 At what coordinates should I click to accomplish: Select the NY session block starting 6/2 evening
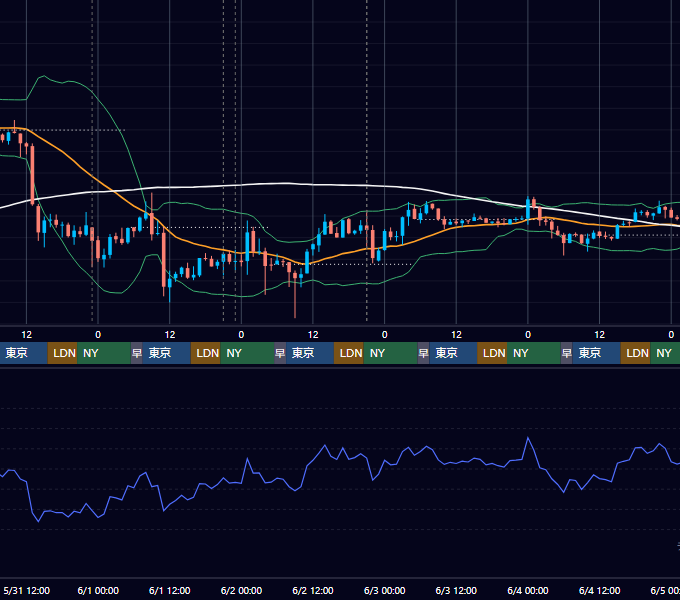[390, 353]
